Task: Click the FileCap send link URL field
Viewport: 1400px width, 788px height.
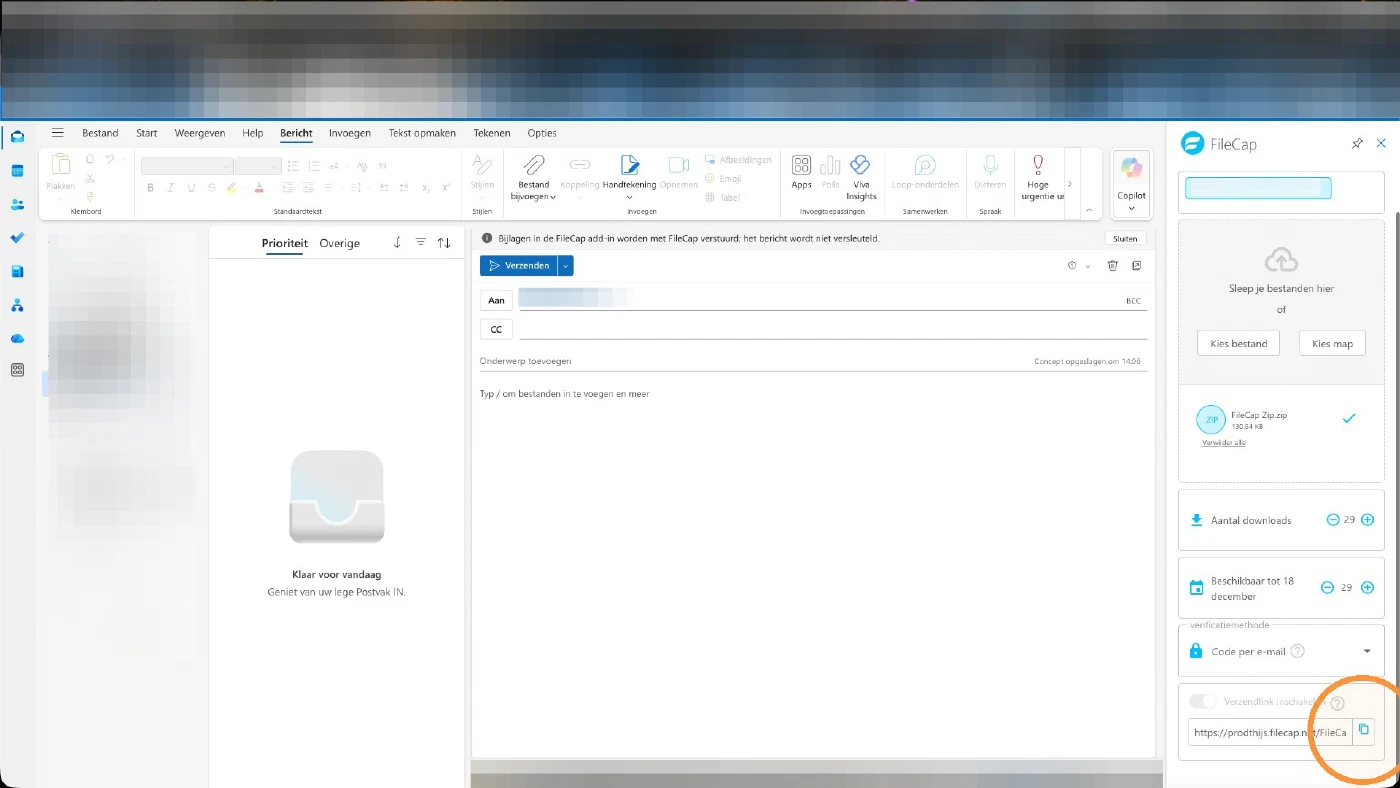Action: tap(1270, 732)
